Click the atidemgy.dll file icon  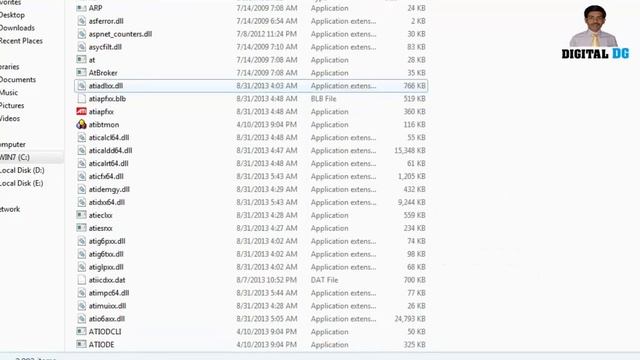81,189
